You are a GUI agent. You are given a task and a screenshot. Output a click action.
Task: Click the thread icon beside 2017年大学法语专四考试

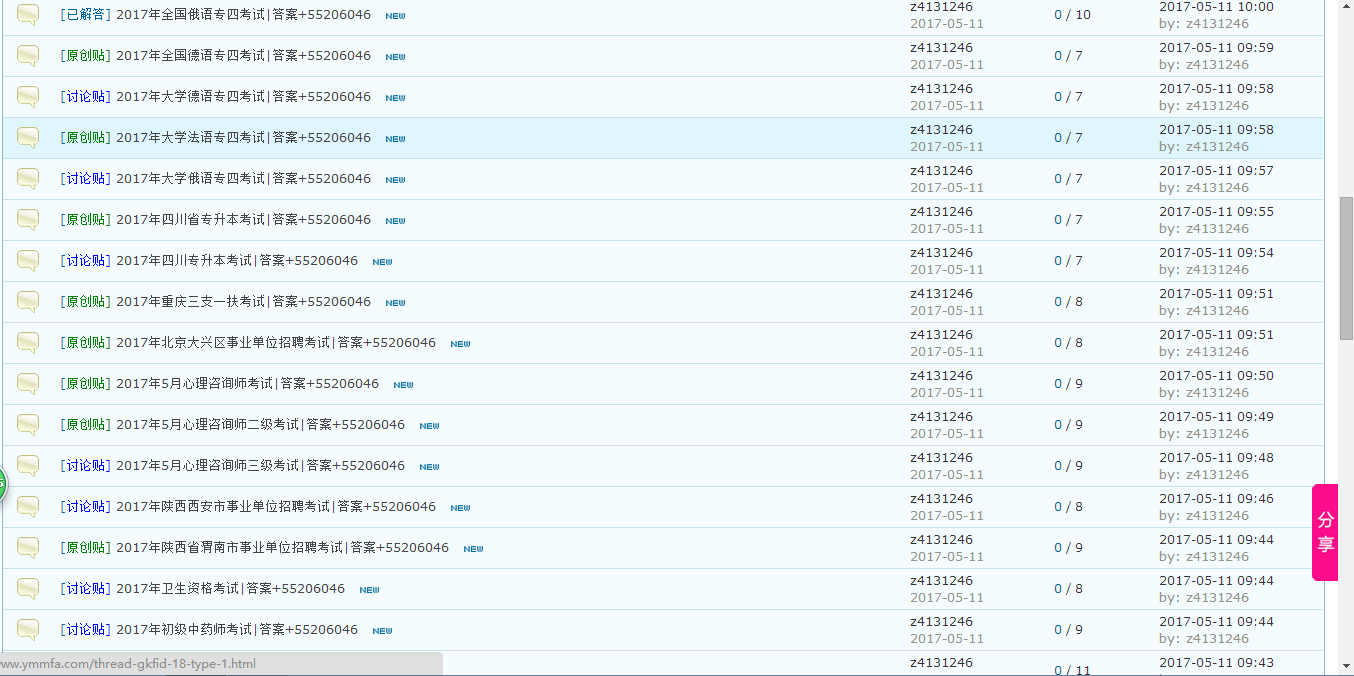(x=28, y=138)
